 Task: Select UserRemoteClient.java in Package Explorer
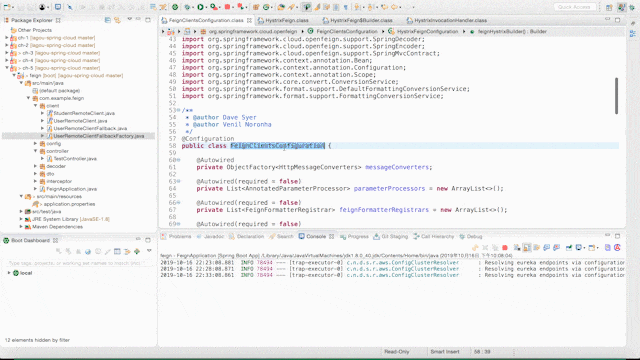[80, 121]
